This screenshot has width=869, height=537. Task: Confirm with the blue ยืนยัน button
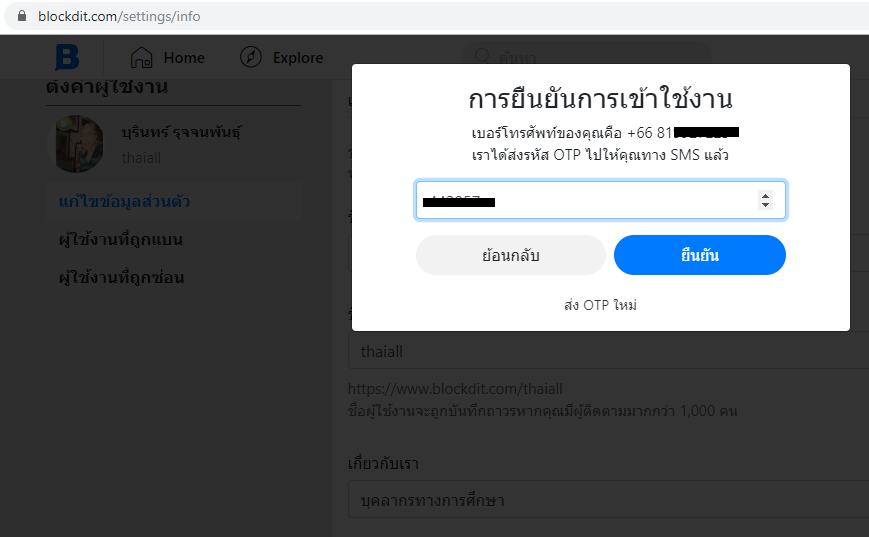pos(699,255)
